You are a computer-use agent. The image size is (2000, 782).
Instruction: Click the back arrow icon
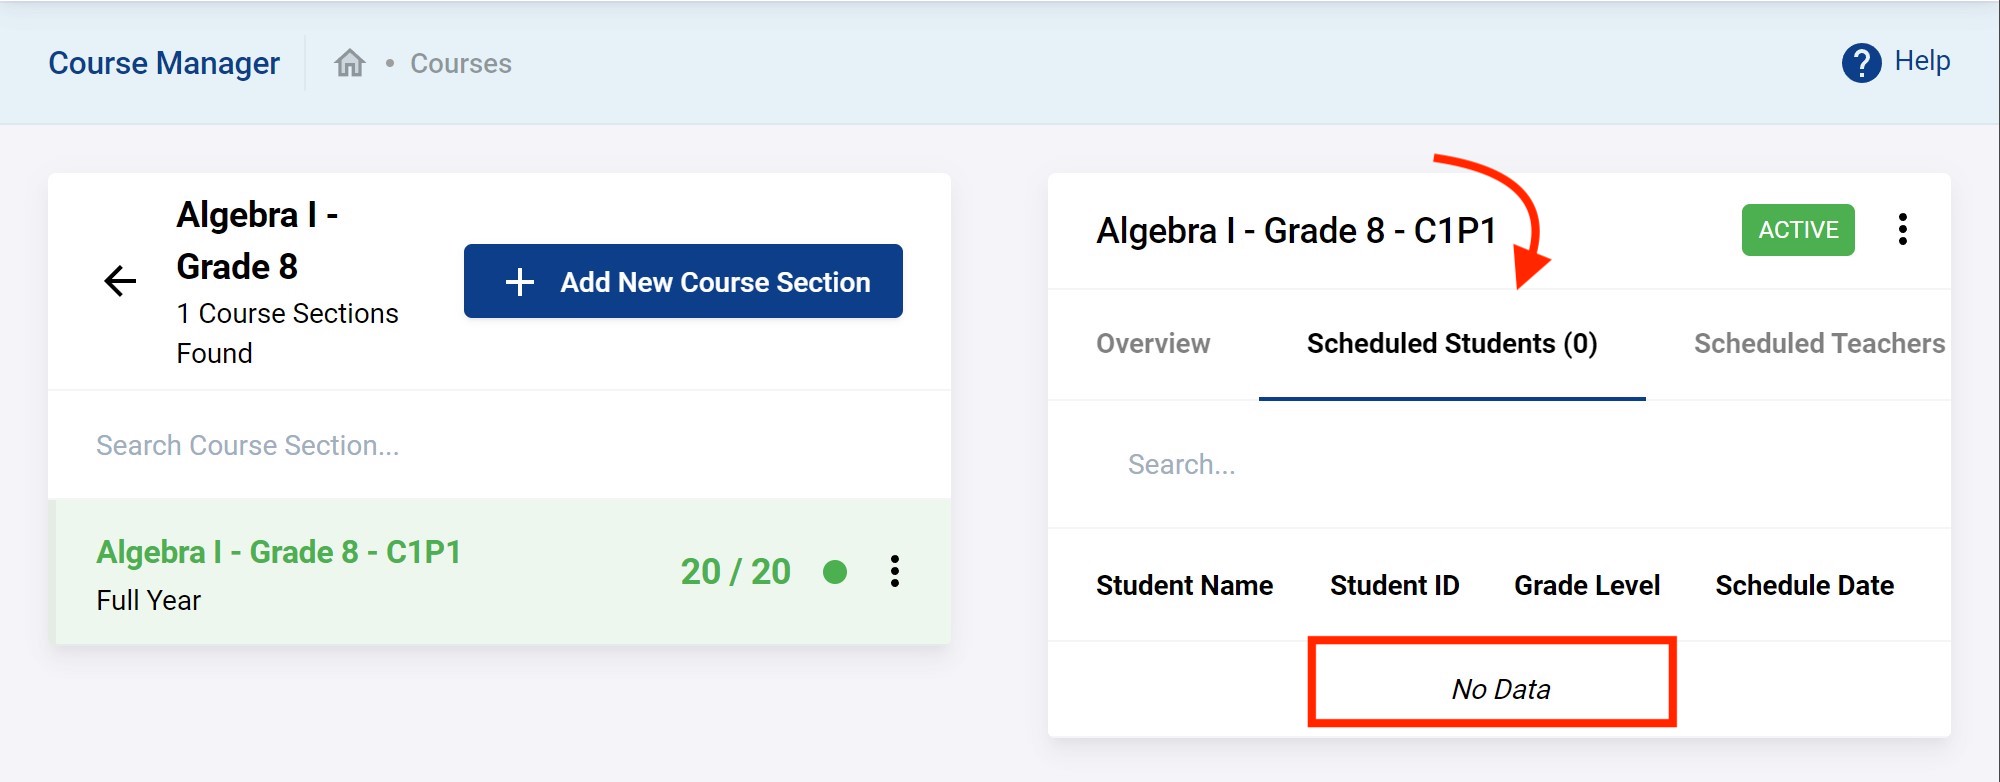[x=120, y=281]
